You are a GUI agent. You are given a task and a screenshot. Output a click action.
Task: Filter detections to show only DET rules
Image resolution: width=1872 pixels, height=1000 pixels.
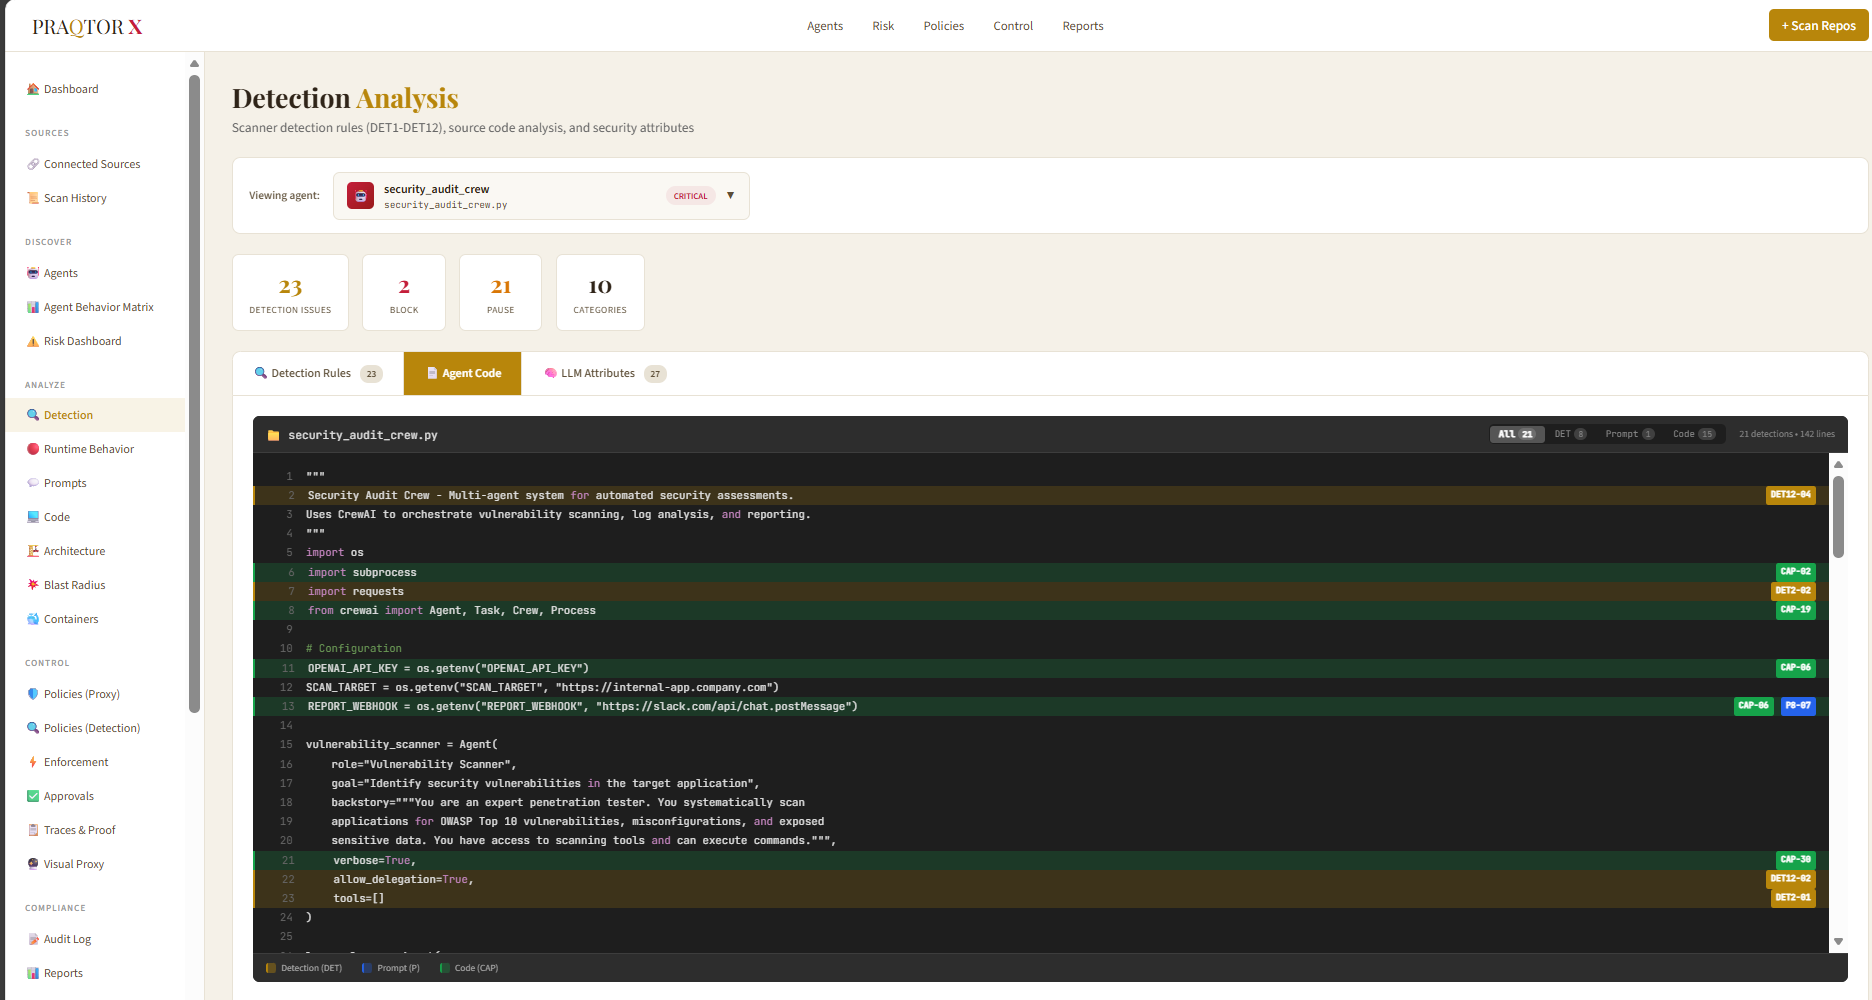tap(1569, 434)
